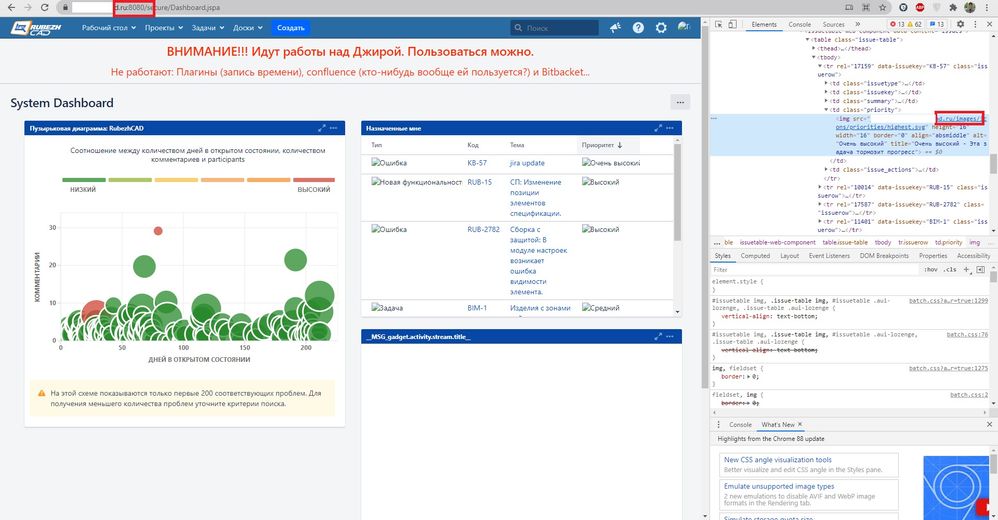Maximize the bubble chart RubezhCAD gadget

321,128
